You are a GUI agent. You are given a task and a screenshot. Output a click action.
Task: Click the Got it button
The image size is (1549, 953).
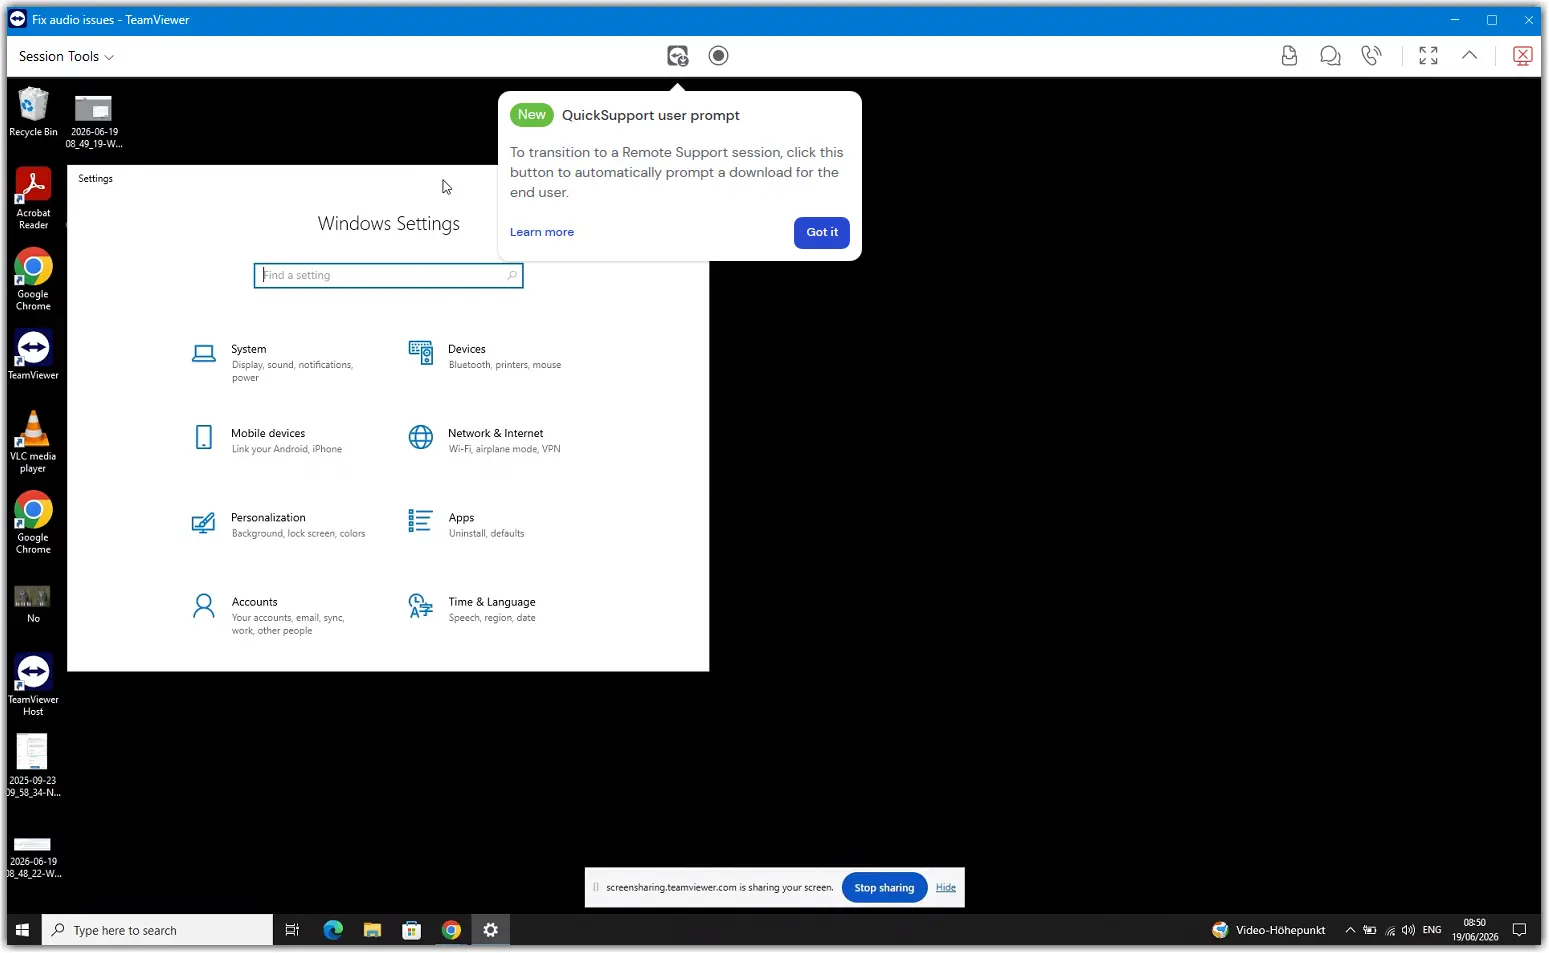pyautogui.click(x=822, y=232)
